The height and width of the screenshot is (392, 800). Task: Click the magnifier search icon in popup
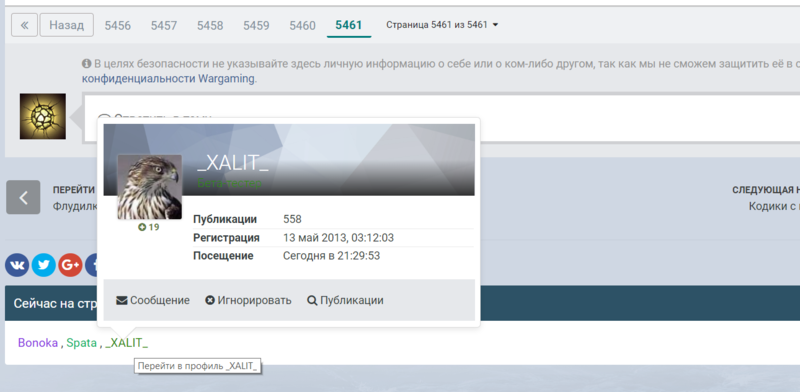[312, 300]
